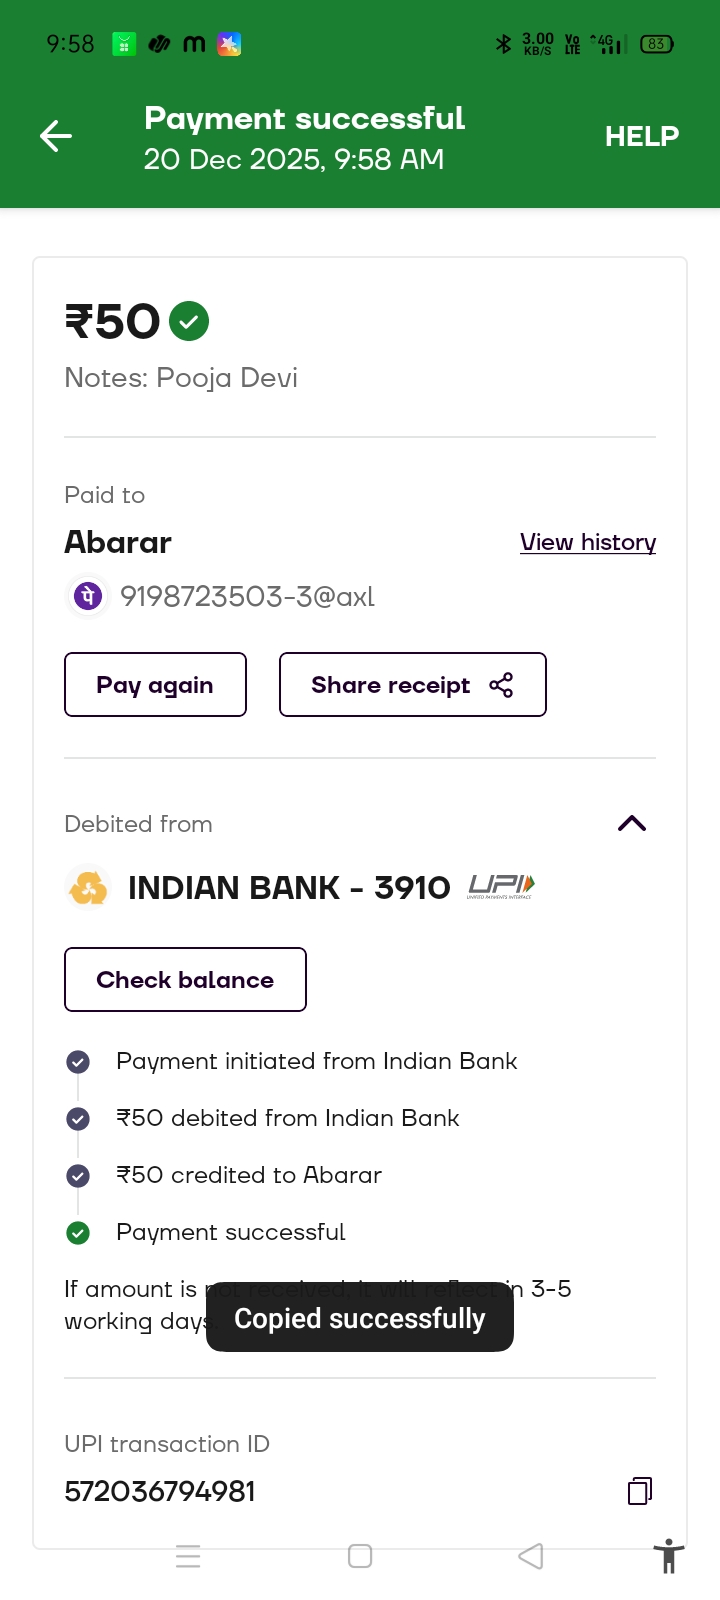Open View history link
This screenshot has width=720, height=1600.
click(x=587, y=542)
